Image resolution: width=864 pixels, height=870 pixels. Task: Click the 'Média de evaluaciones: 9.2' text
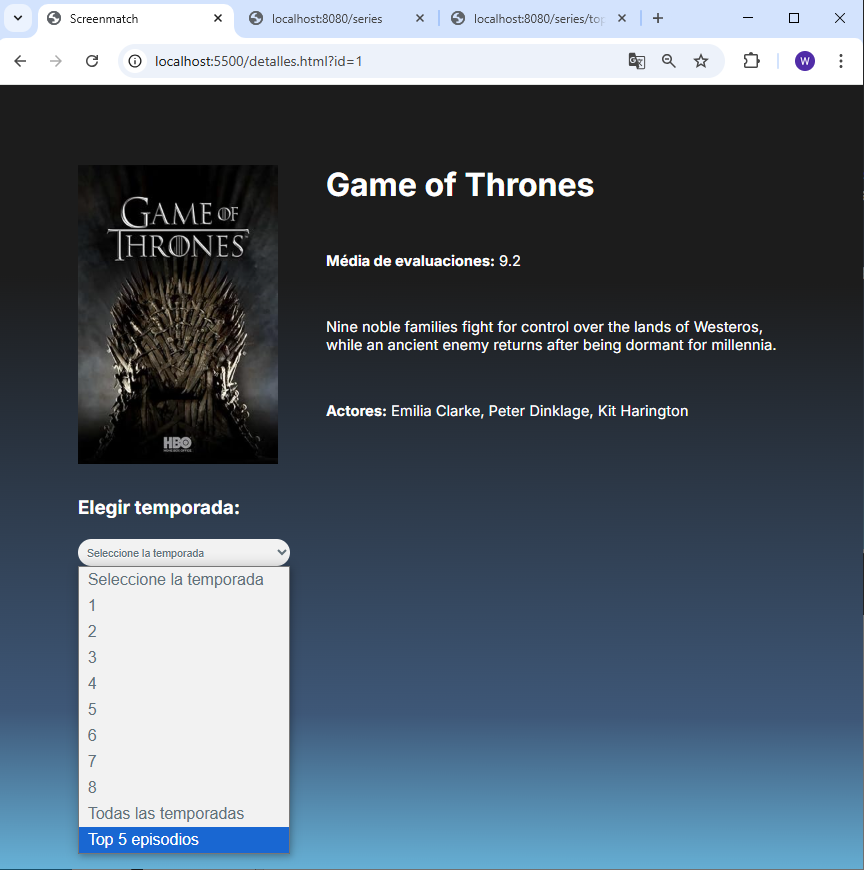(423, 261)
